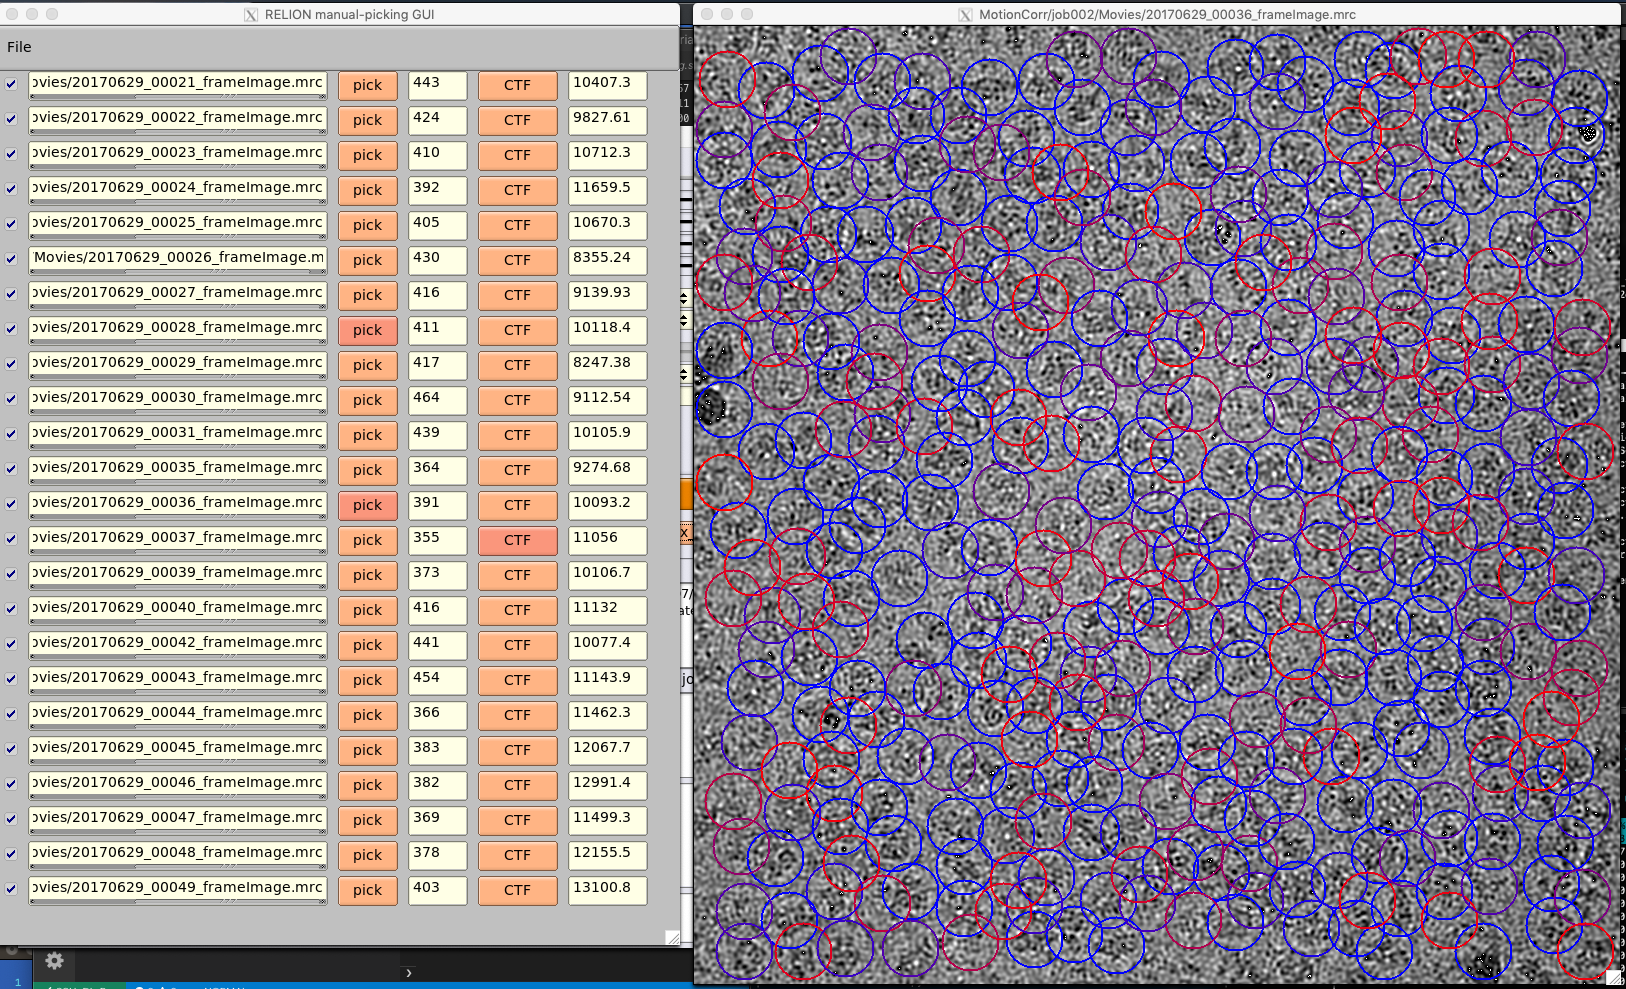Click defocus value field 13100.8
The image size is (1626, 989).
[607, 890]
